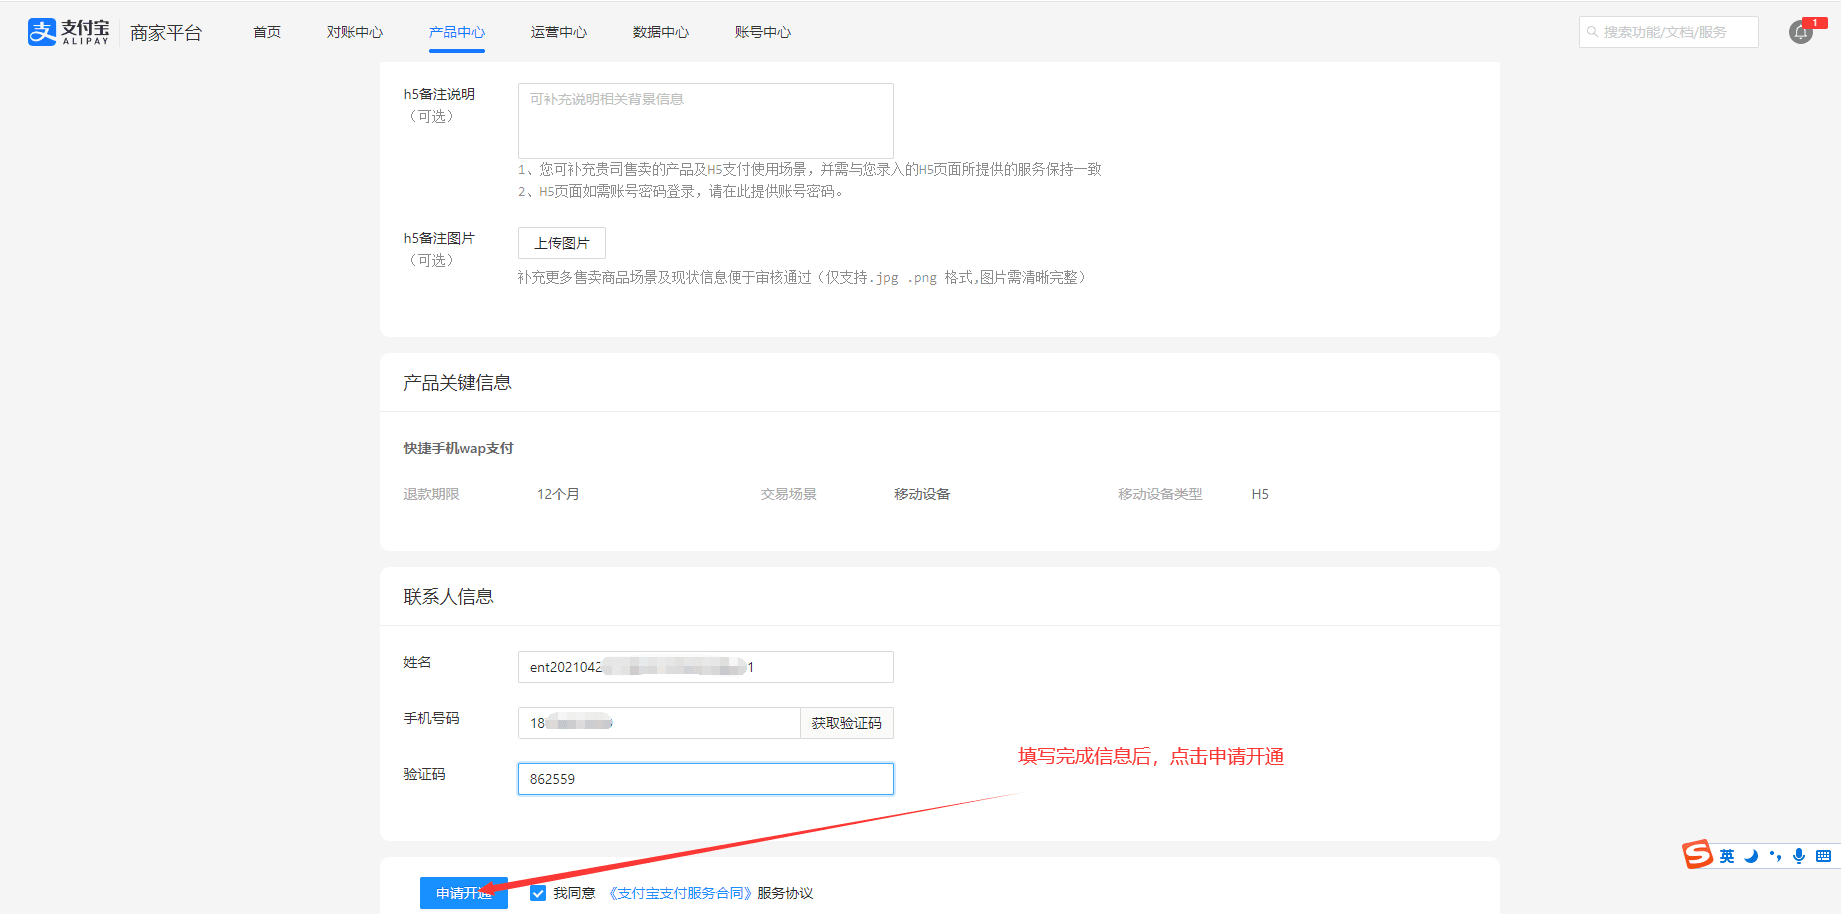The width and height of the screenshot is (1841, 914).
Task: Open the notification bell icon
Action: pyautogui.click(x=1800, y=32)
